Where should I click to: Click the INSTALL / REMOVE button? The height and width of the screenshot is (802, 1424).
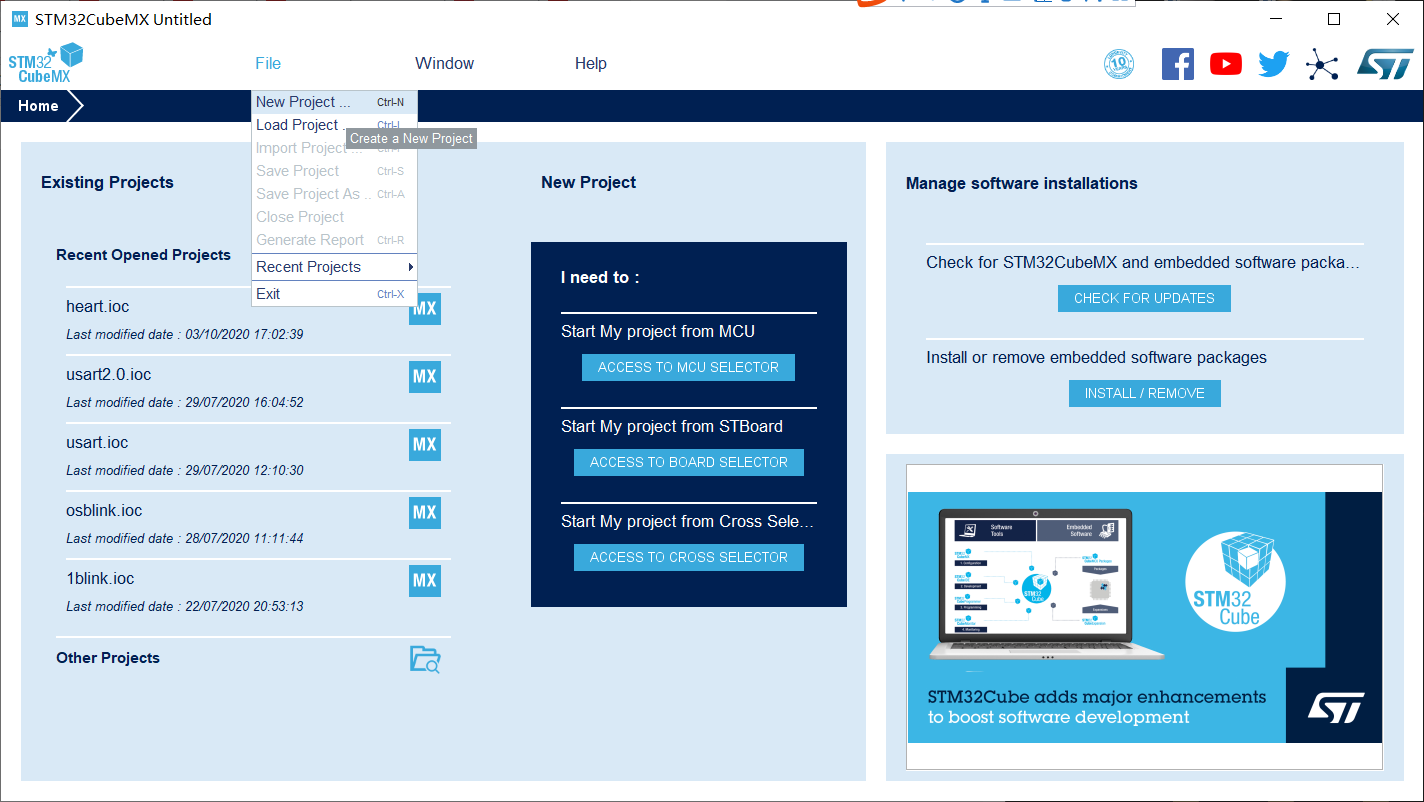pos(1144,393)
